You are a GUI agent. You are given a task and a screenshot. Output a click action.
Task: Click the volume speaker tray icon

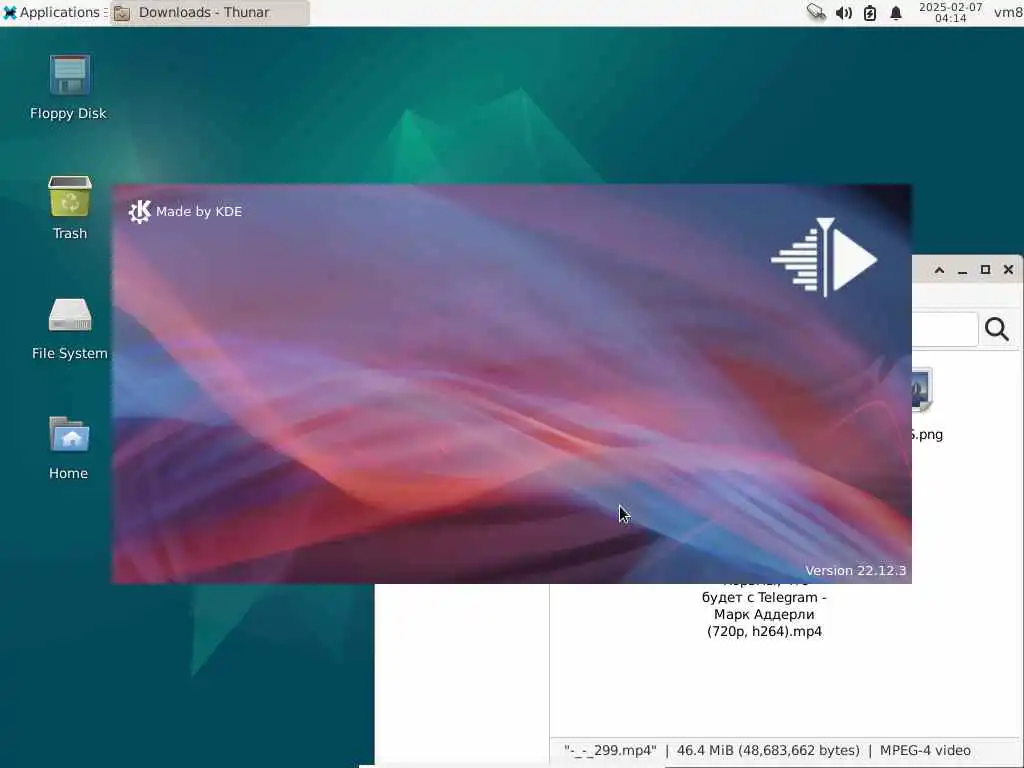click(x=843, y=12)
